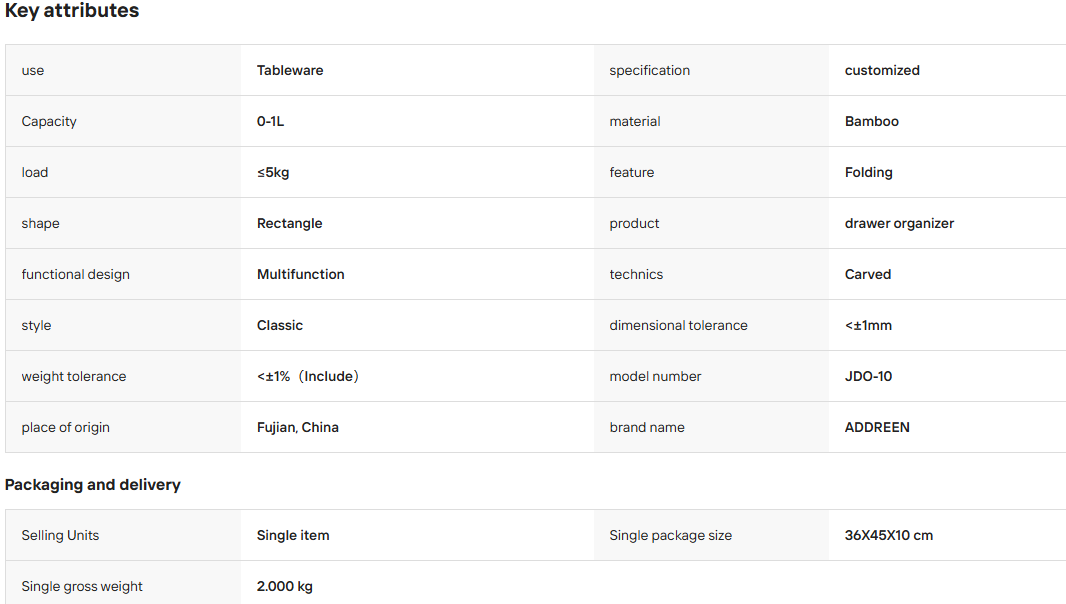
Task: Click the Key attributes heading
Action: point(72,11)
